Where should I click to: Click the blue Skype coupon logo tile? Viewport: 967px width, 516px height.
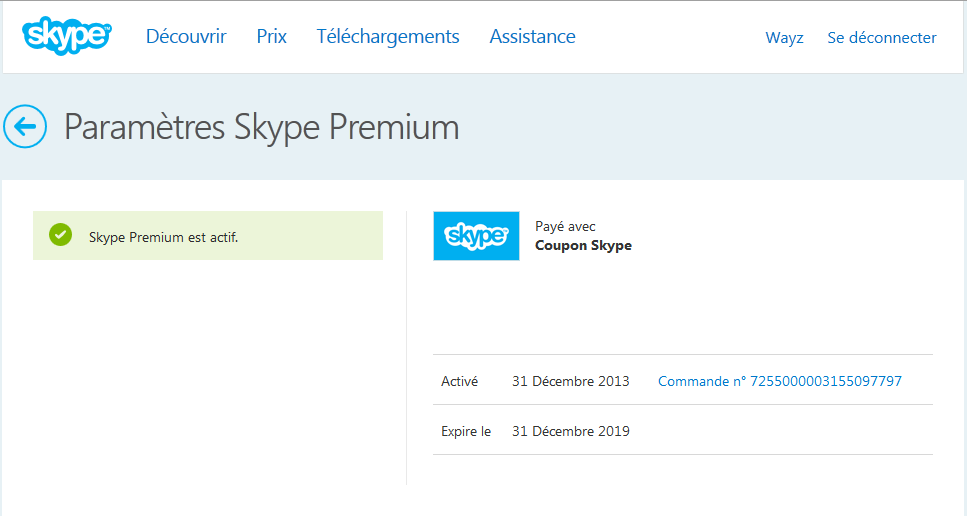(476, 235)
